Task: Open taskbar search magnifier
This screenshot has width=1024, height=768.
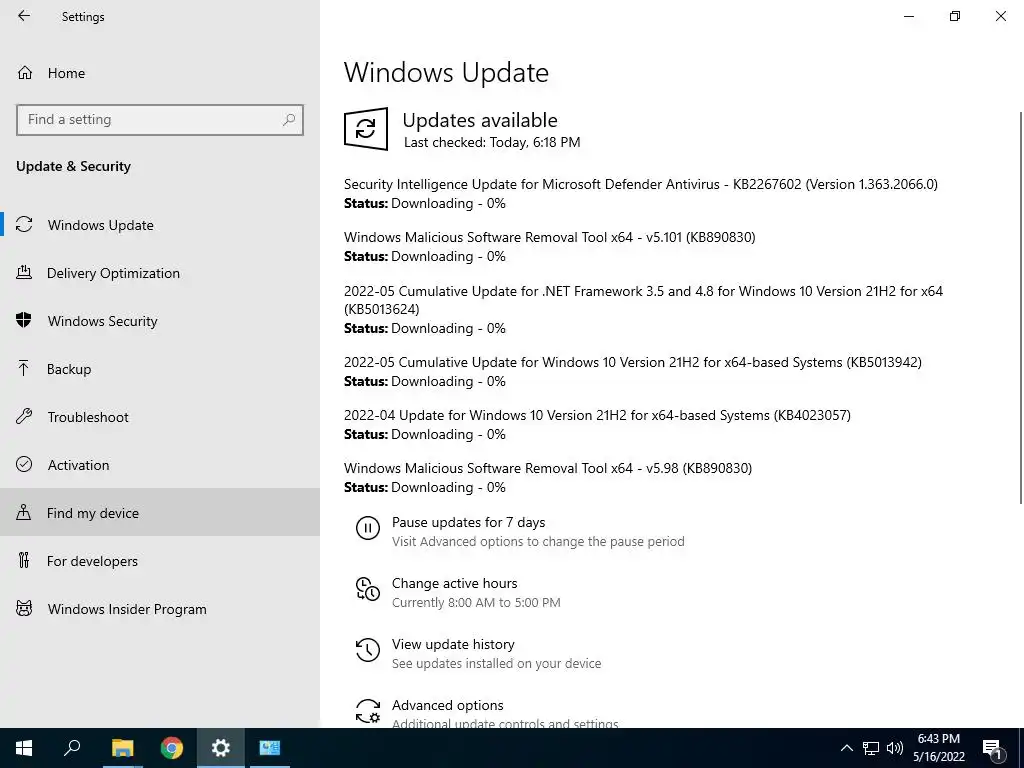Action: point(72,748)
